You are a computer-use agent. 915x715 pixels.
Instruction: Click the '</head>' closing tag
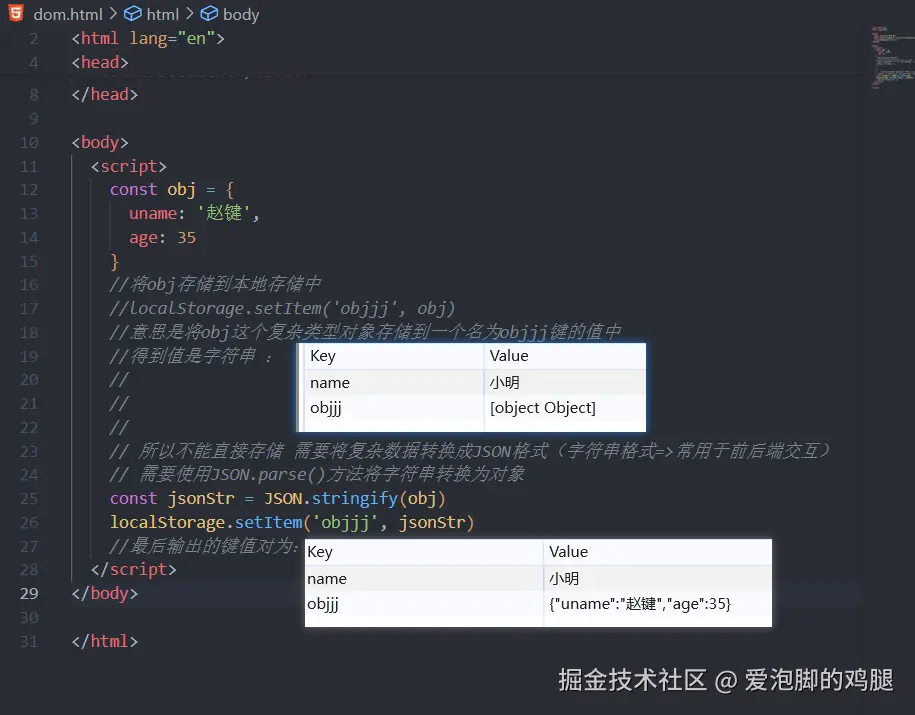[104, 94]
